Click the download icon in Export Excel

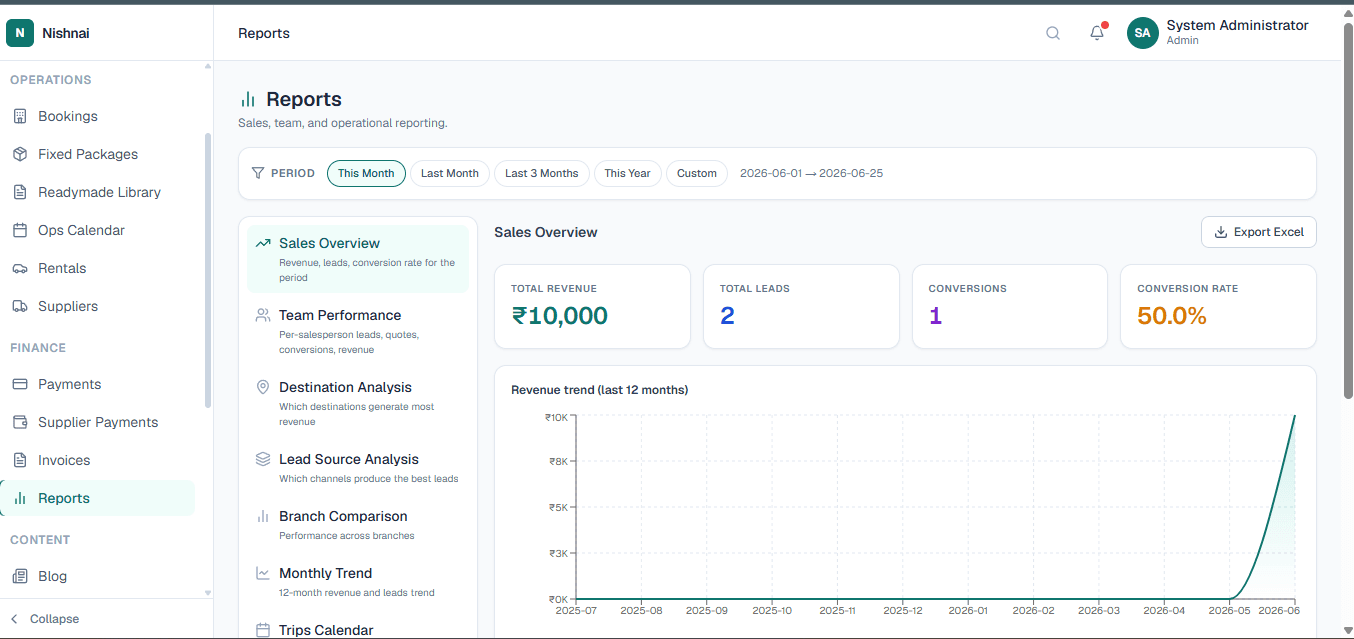[x=1220, y=232]
